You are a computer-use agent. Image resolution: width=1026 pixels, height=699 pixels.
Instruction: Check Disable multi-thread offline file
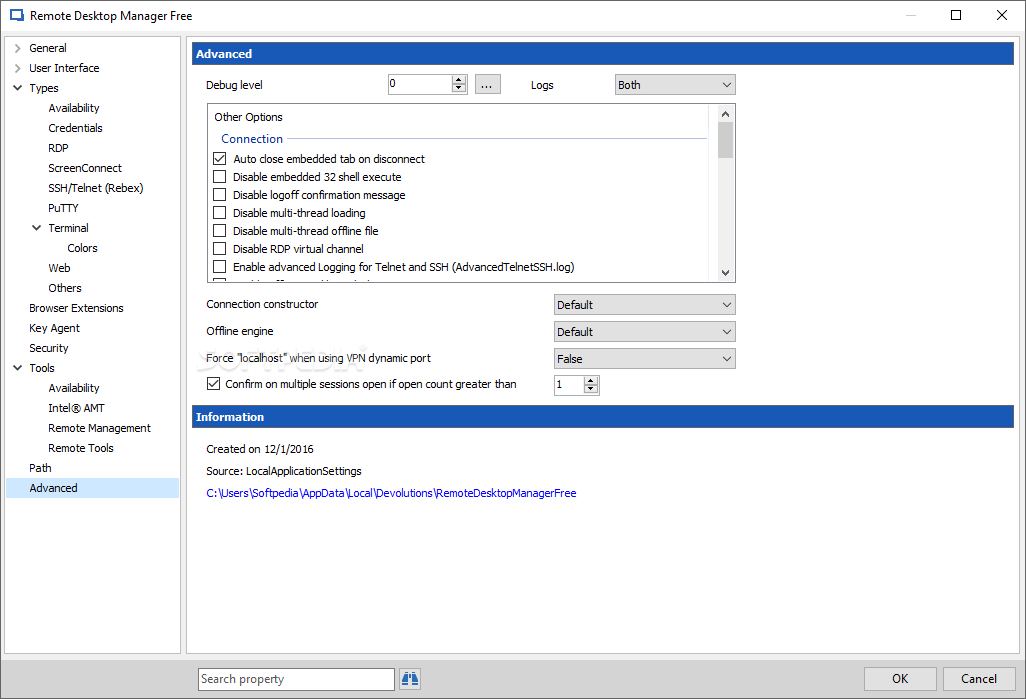pyautogui.click(x=220, y=231)
